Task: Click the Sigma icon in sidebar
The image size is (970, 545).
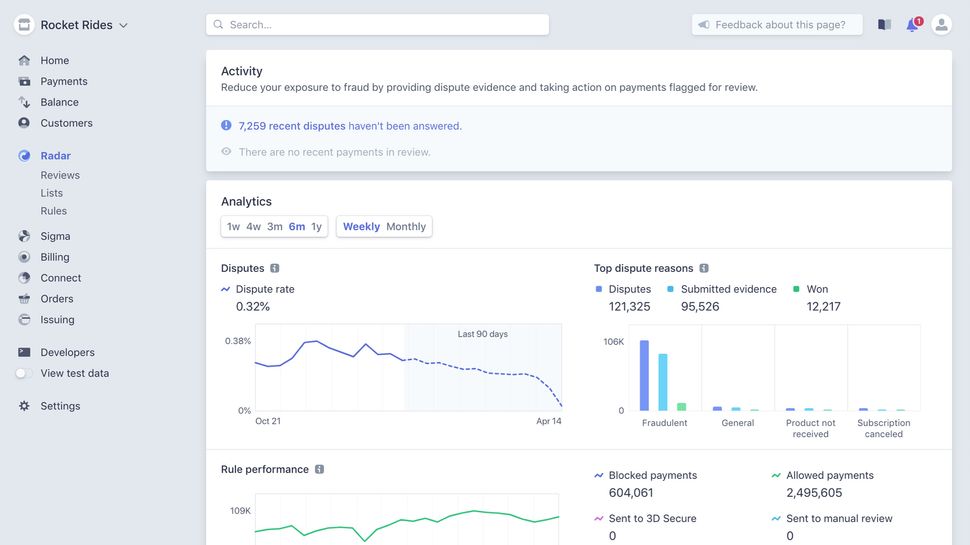Action: pyautogui.click(x=24, y=236)
